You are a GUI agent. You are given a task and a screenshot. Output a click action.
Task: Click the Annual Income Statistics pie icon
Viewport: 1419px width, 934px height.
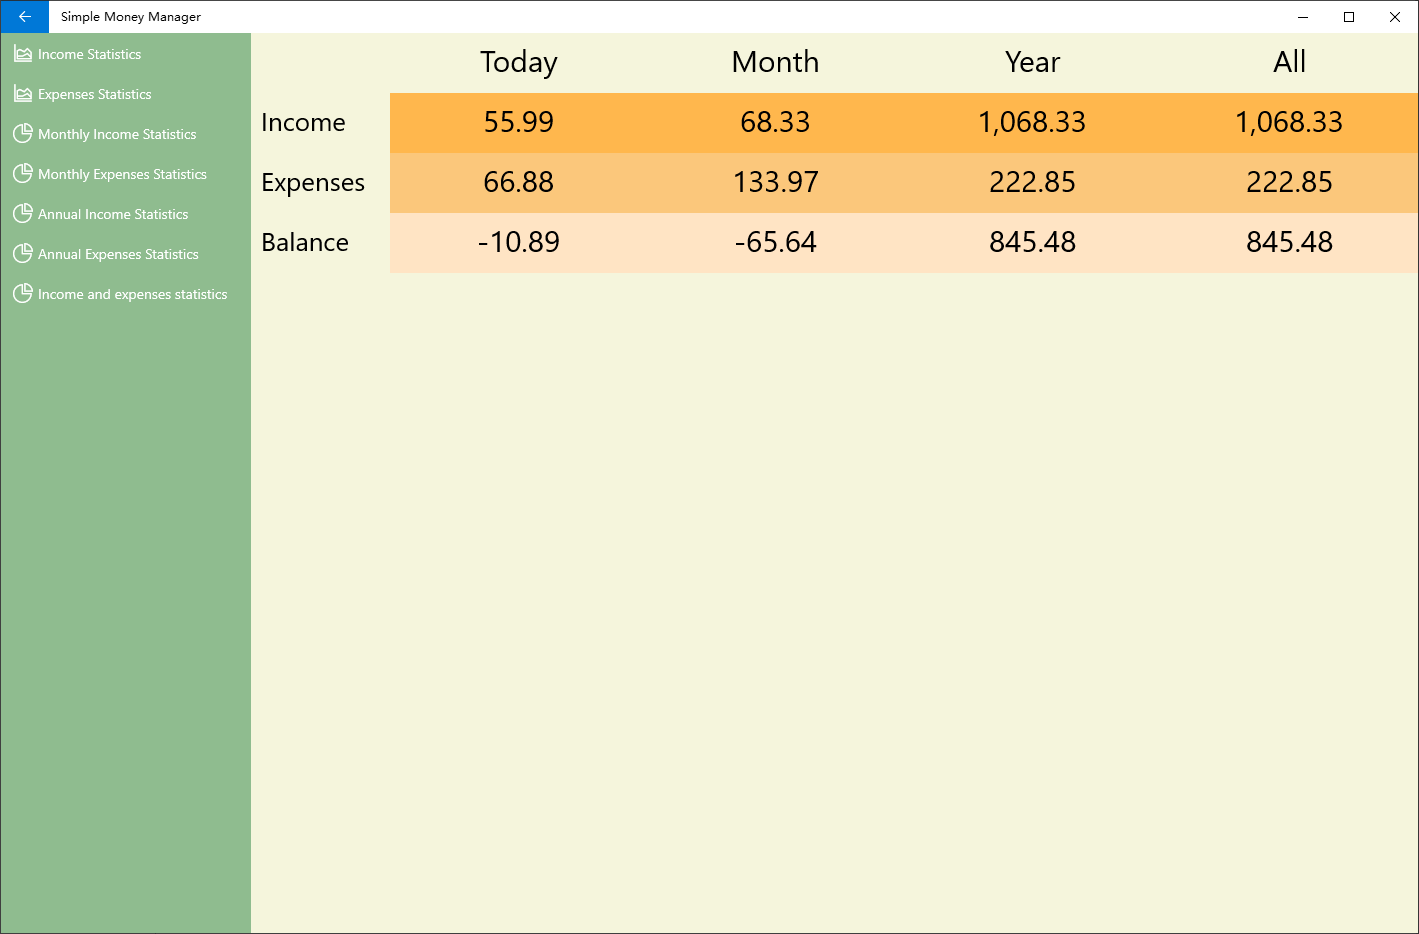(x=22, y=213)
